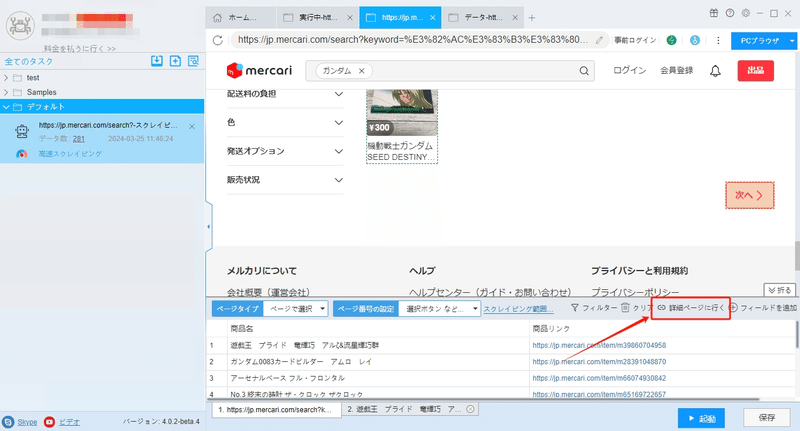Click the reload page icon

pyautogui.click(x=218, y=40)
